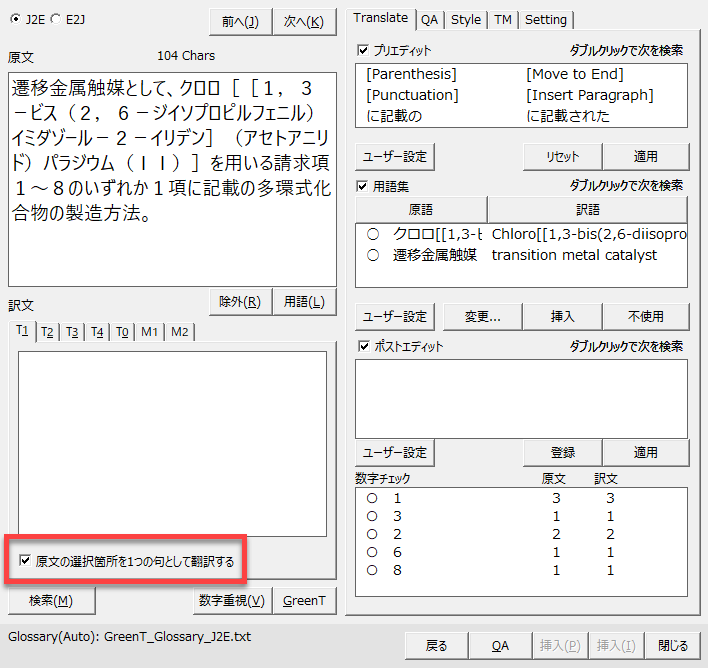Click the 次へ(K) next button
Screen dimensions: 708x668
pyautogui.click(x=304, y=22)
